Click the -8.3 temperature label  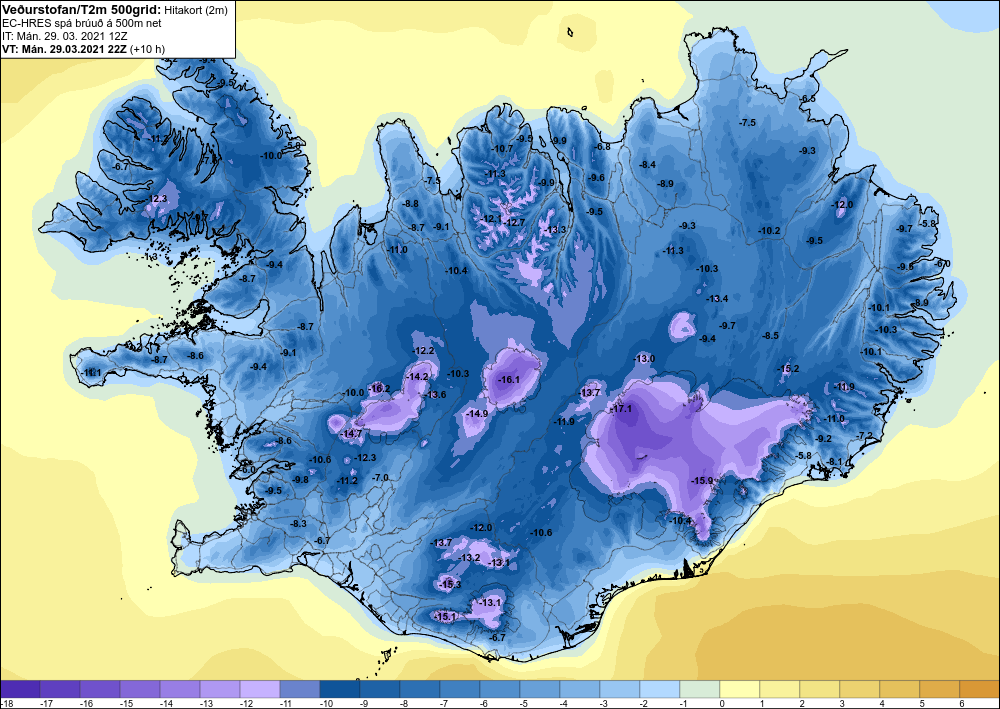coord(298,523)
